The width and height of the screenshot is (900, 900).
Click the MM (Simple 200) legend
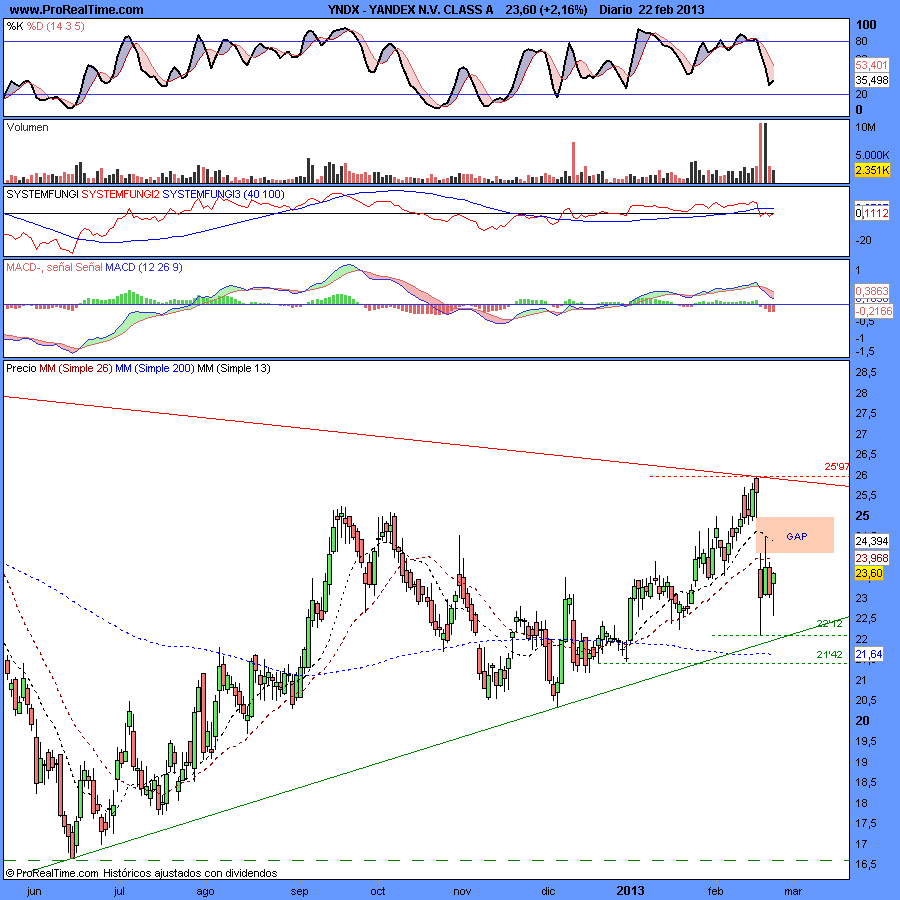pyautogui.click(x=155, y=368)
